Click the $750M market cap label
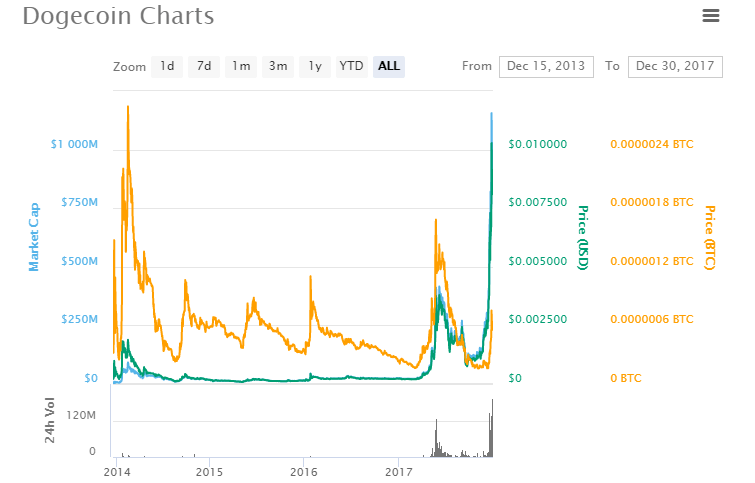The width and height of the screenshot is (755, 483). (79, 202)
